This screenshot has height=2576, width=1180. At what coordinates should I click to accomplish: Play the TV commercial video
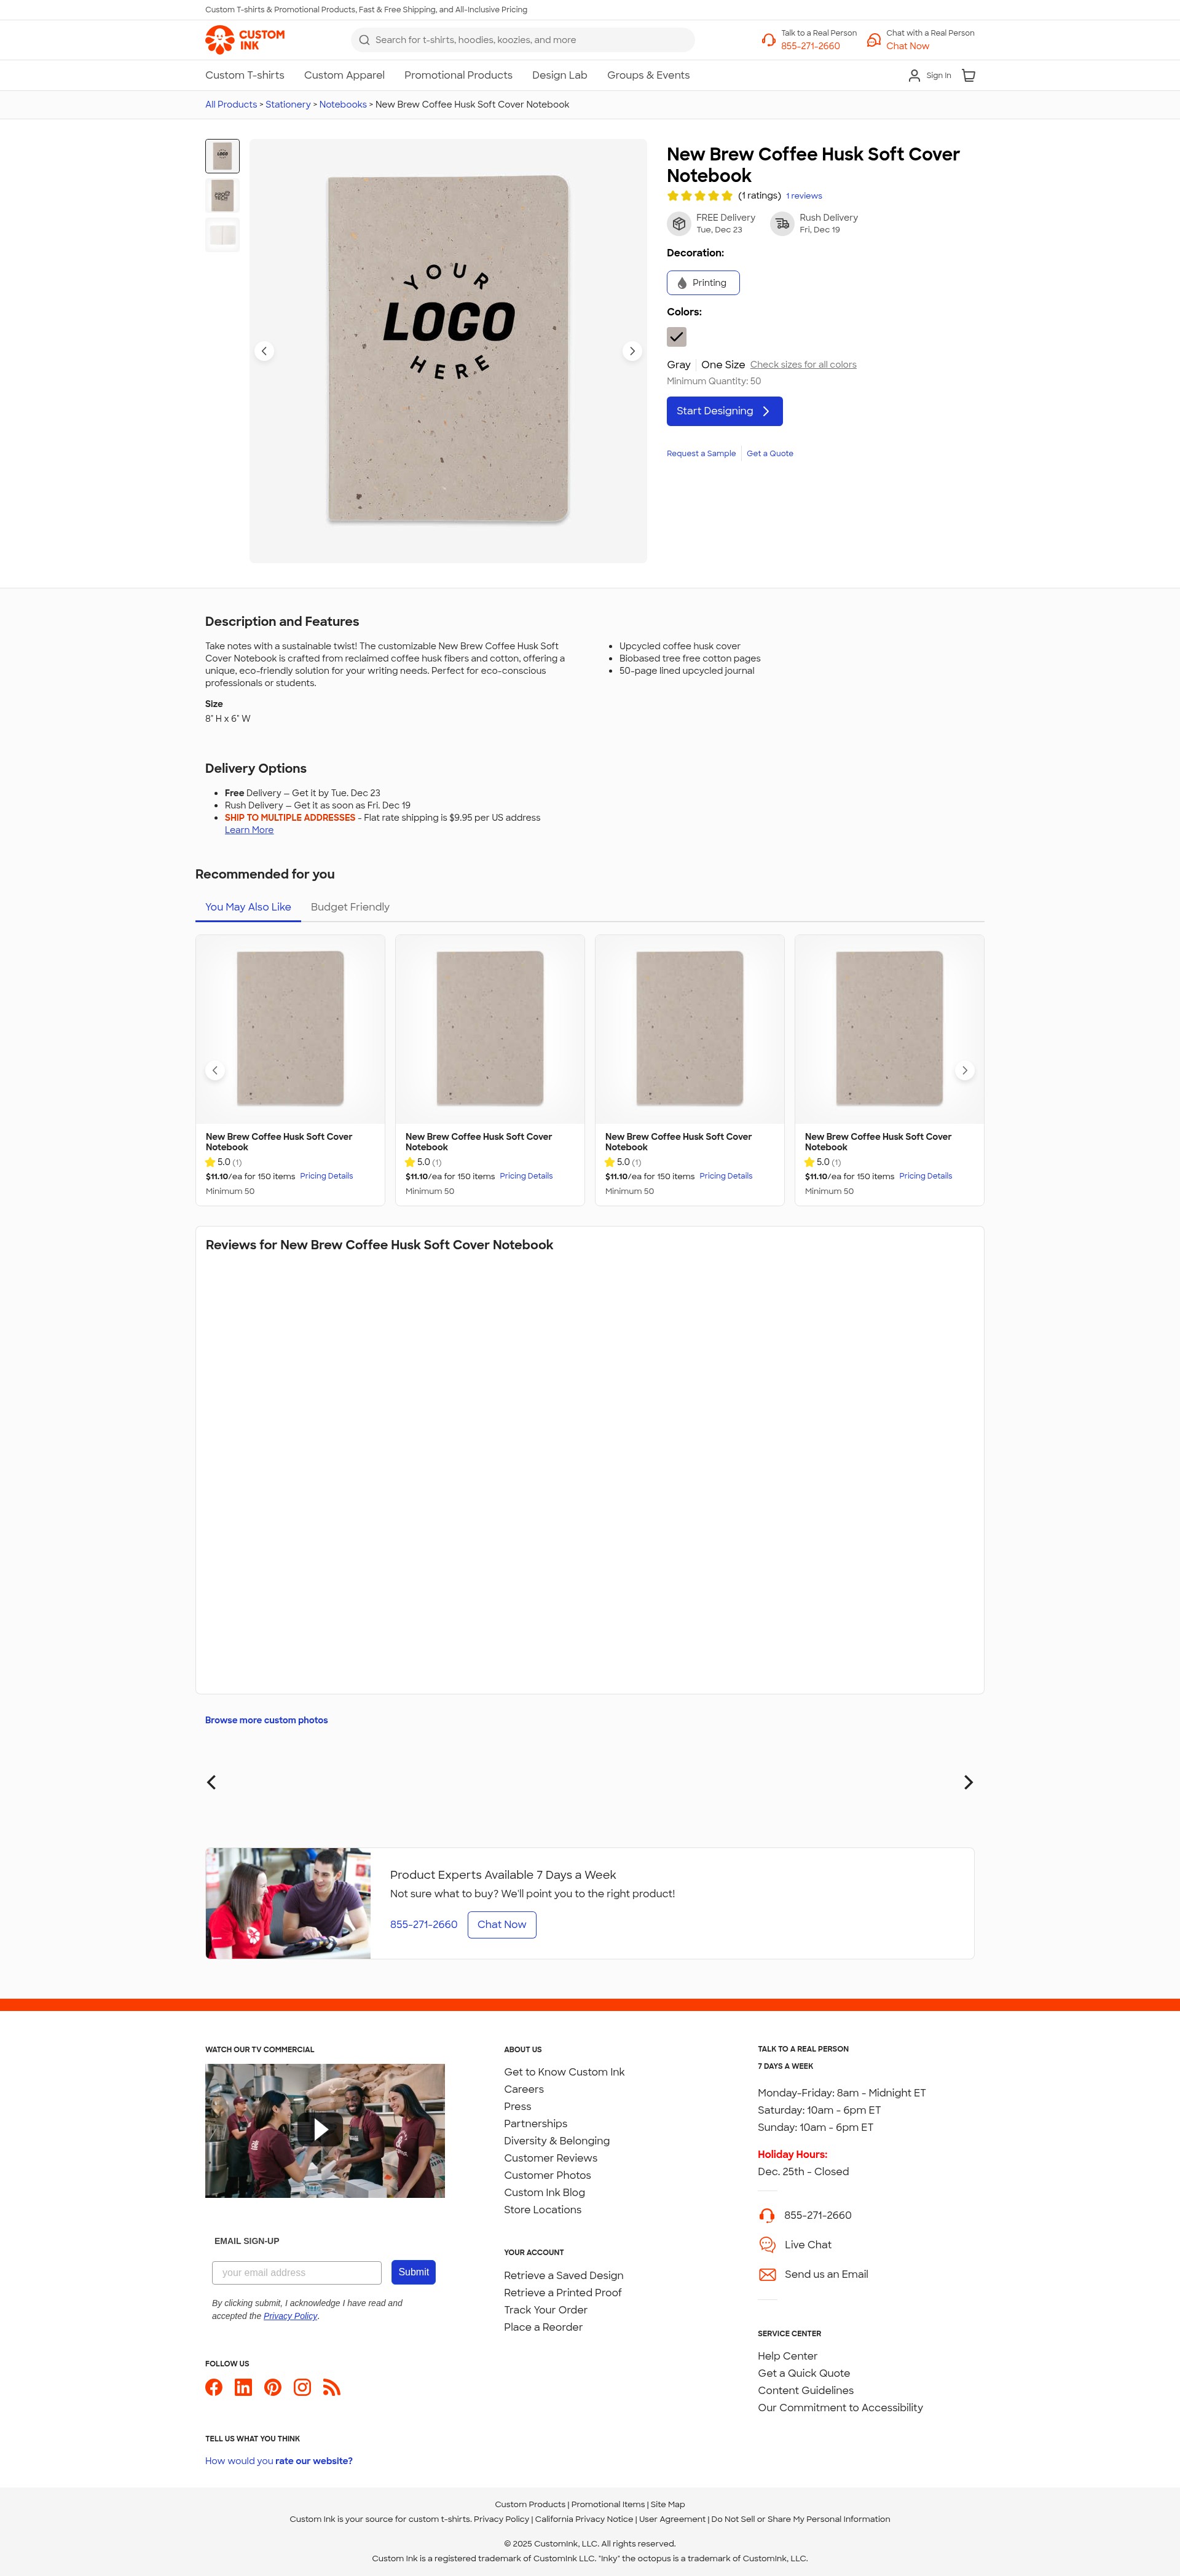pos(321,2130)
